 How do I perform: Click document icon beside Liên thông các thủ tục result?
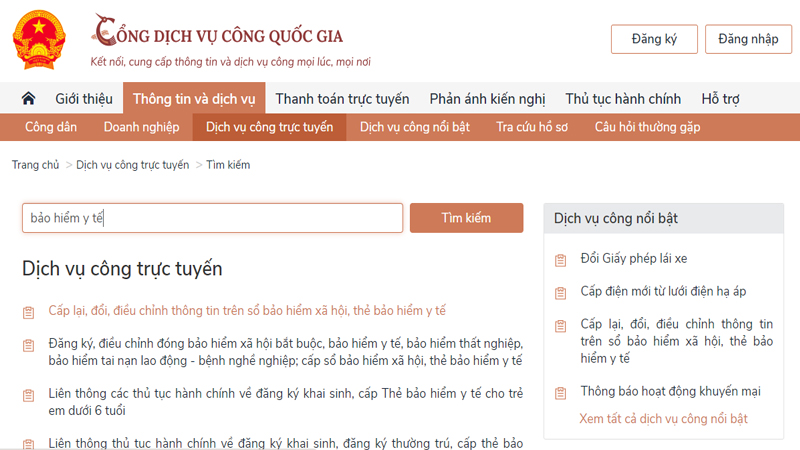(x=29, y=394)
